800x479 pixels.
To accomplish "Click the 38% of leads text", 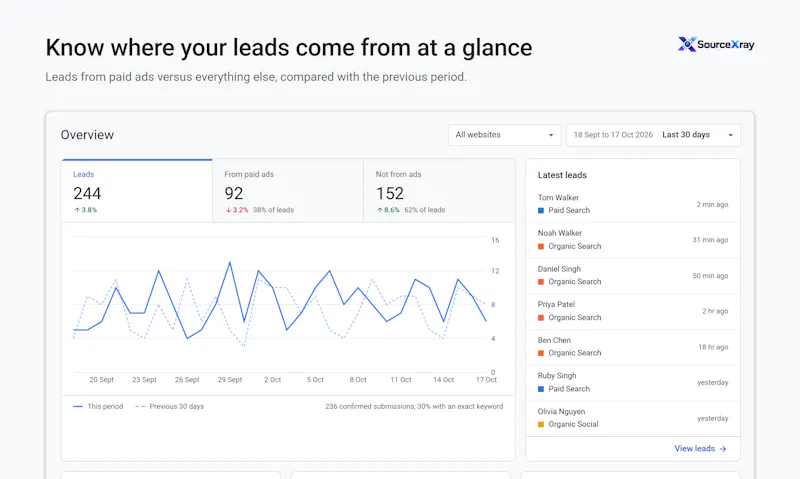I will [x=273, y=210].
